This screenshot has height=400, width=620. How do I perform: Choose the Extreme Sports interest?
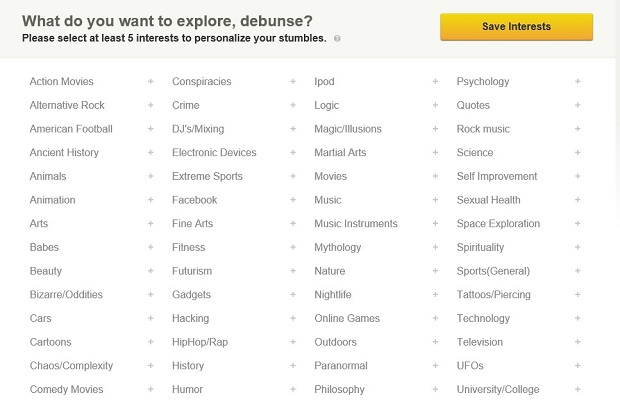tap(207, 177)
